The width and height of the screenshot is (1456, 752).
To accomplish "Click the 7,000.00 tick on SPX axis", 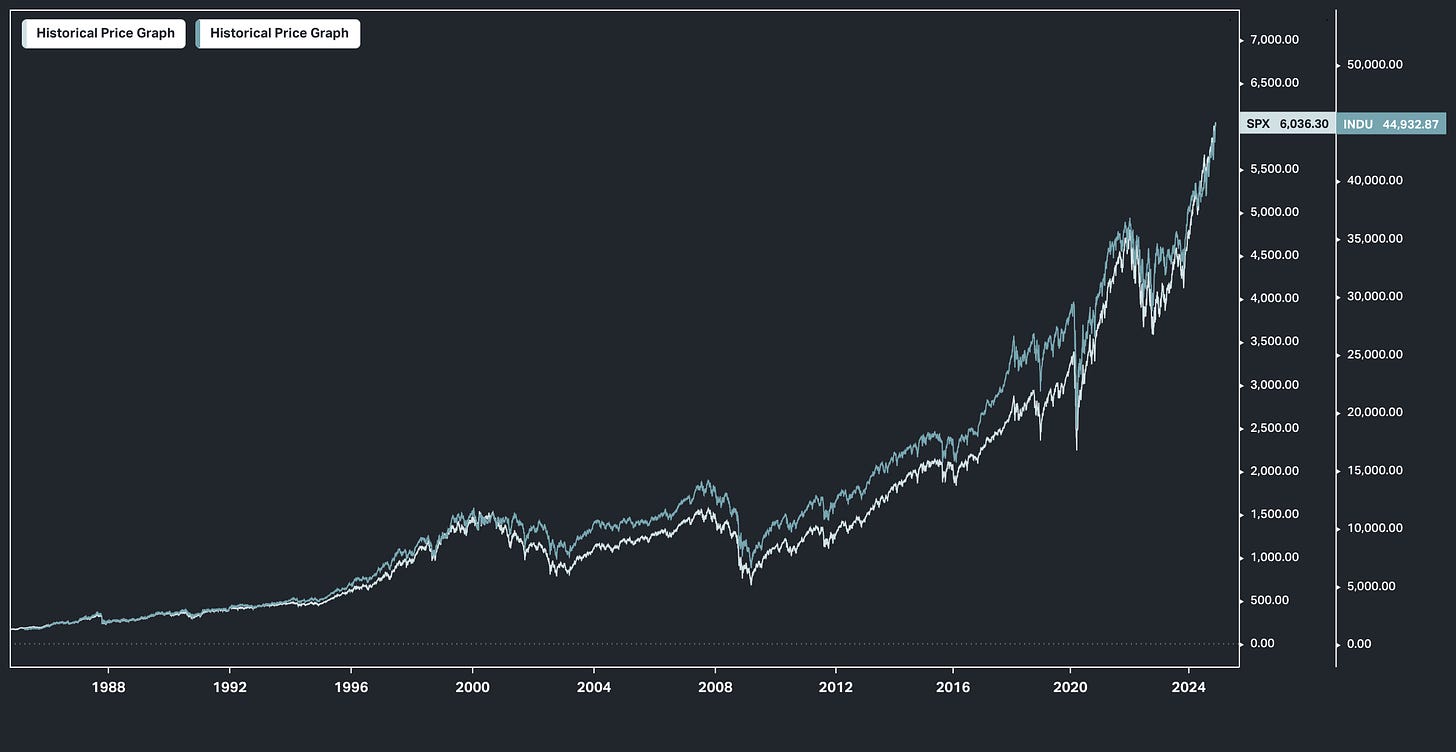I will point(1274,39).
